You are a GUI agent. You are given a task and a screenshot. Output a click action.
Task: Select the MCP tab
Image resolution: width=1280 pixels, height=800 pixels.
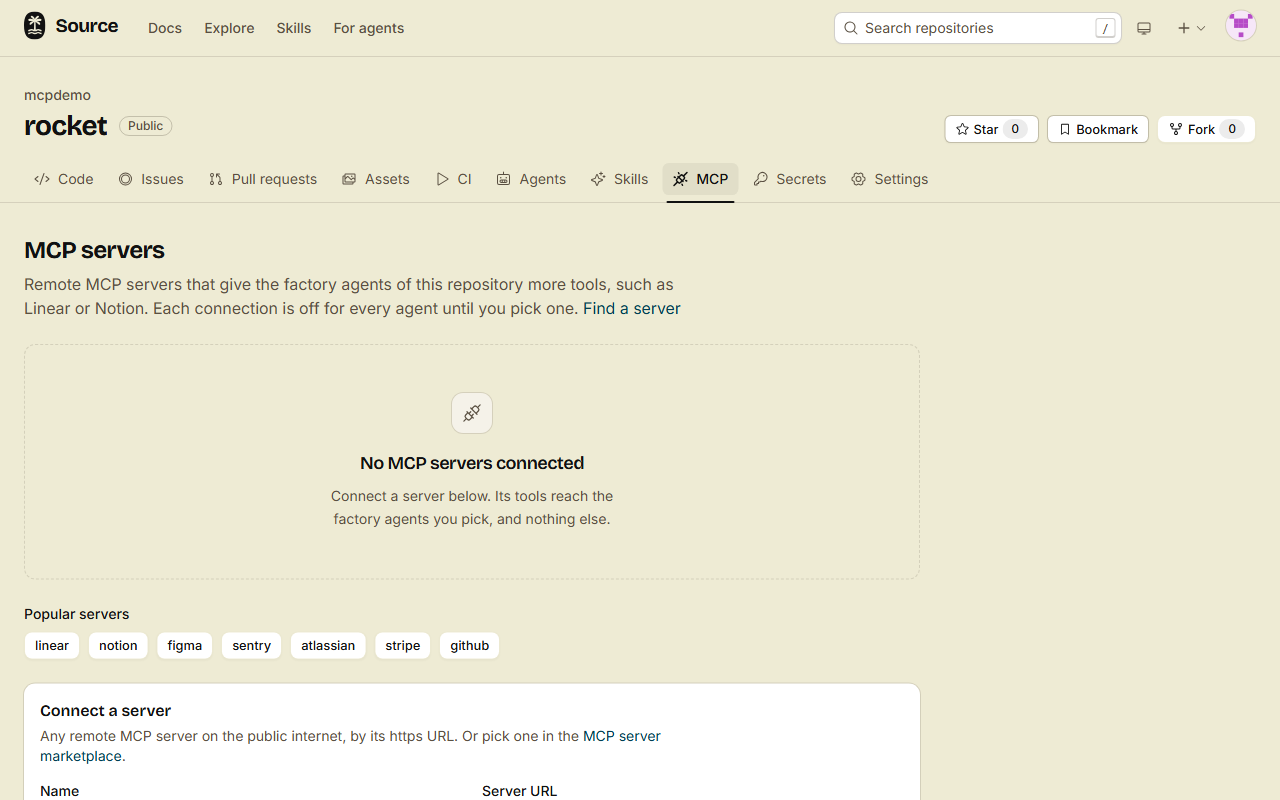(x=700, y=179)
